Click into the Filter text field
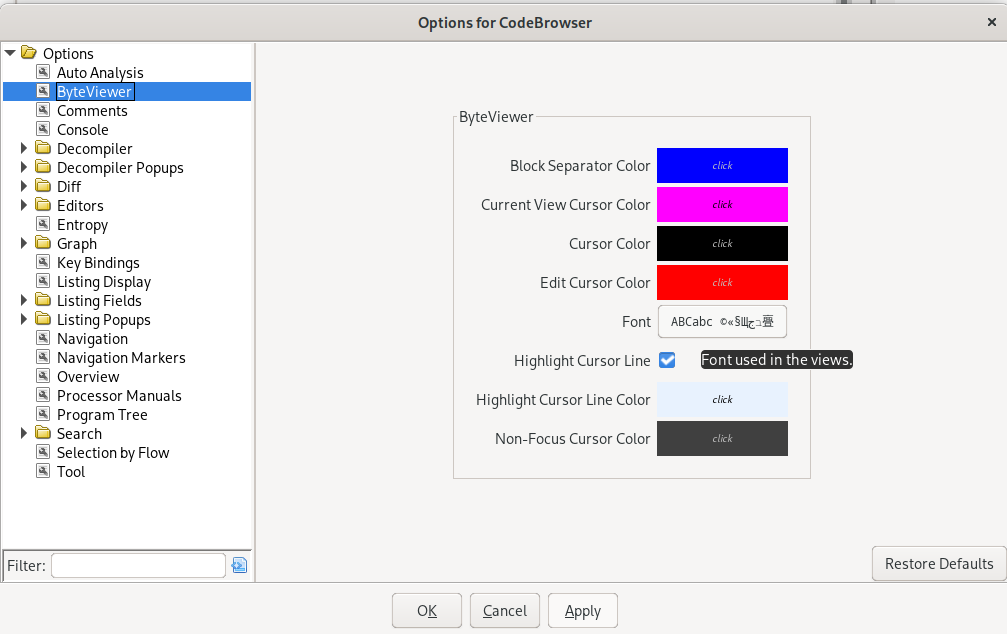 pyautogui.click(x=139, y=565)
